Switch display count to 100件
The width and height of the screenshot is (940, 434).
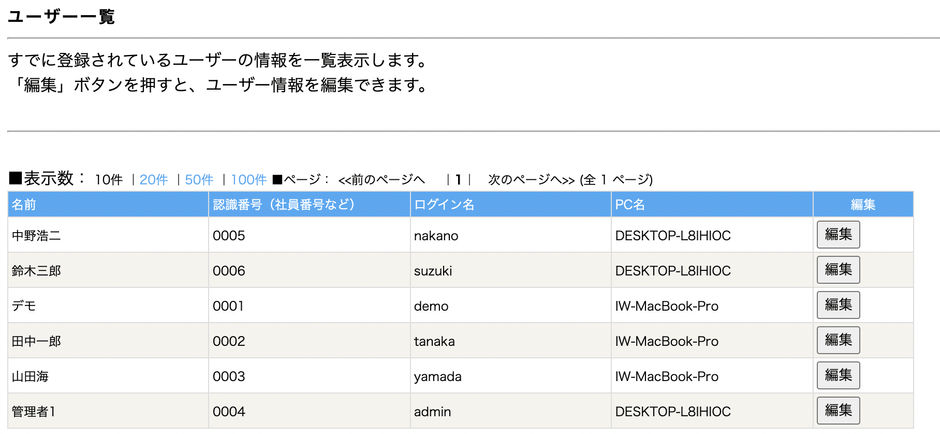coord(248,180)
